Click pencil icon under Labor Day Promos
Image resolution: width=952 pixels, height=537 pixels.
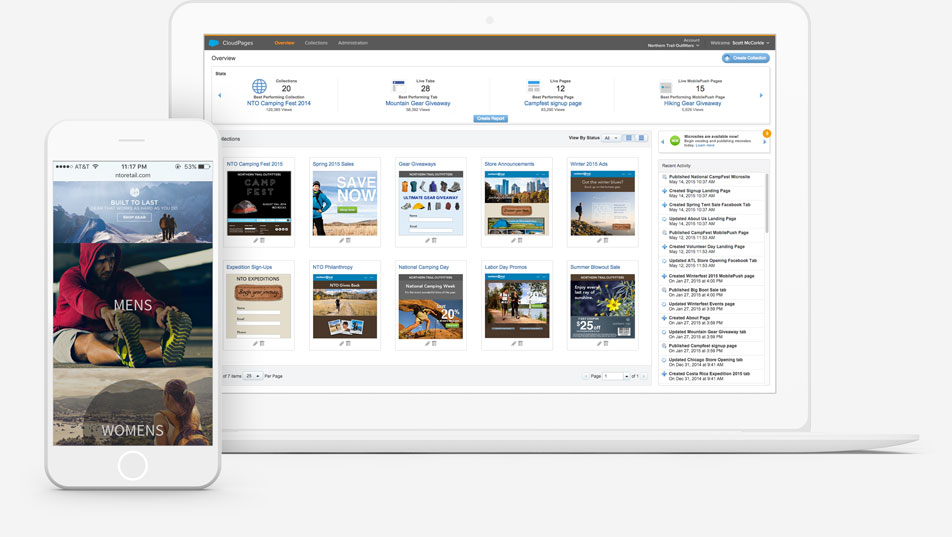click(x=514, y=343)
